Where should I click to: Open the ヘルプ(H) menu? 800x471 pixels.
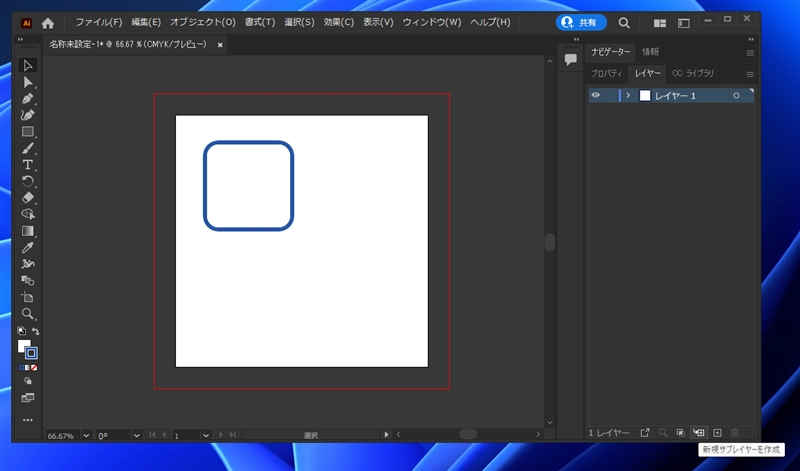490,22
